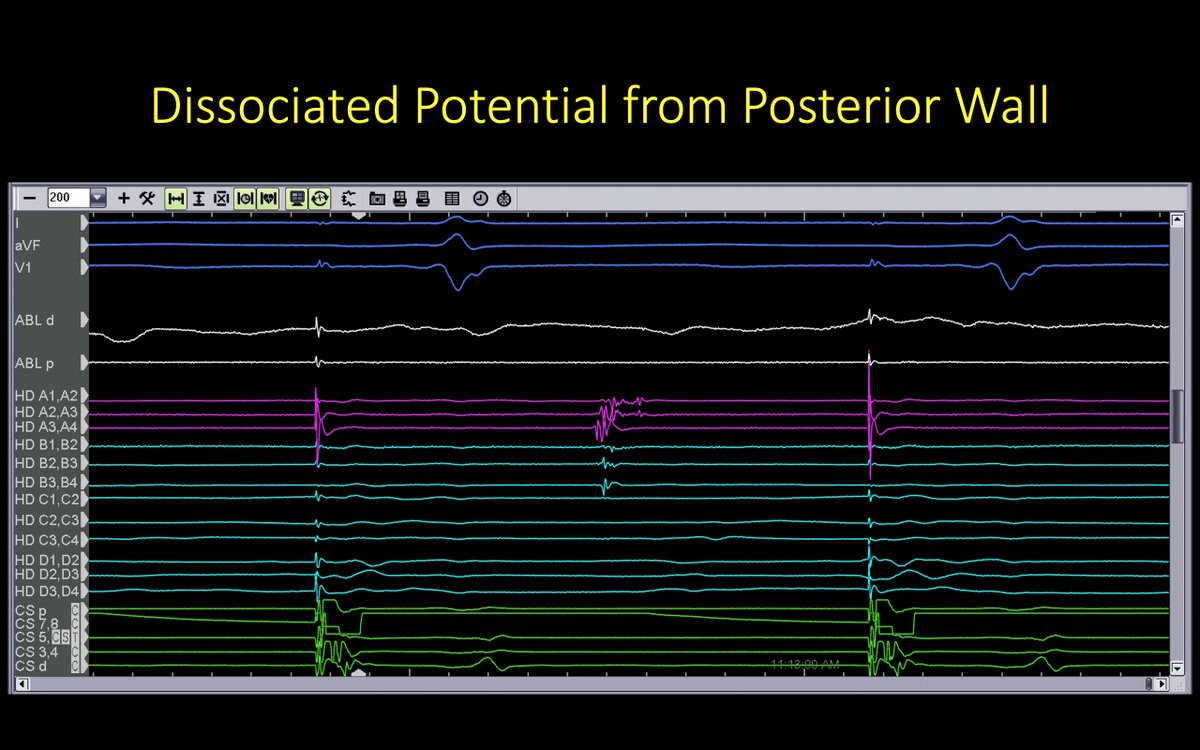Image resolution: width=1200 pixels, height=750 pixels.
Task: Click the second printer icon in toolbar
Action: (x=423, y=198)
